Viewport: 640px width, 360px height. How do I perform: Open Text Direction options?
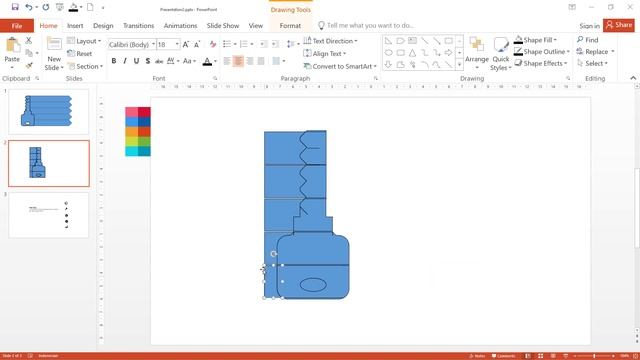pos(330,41)
